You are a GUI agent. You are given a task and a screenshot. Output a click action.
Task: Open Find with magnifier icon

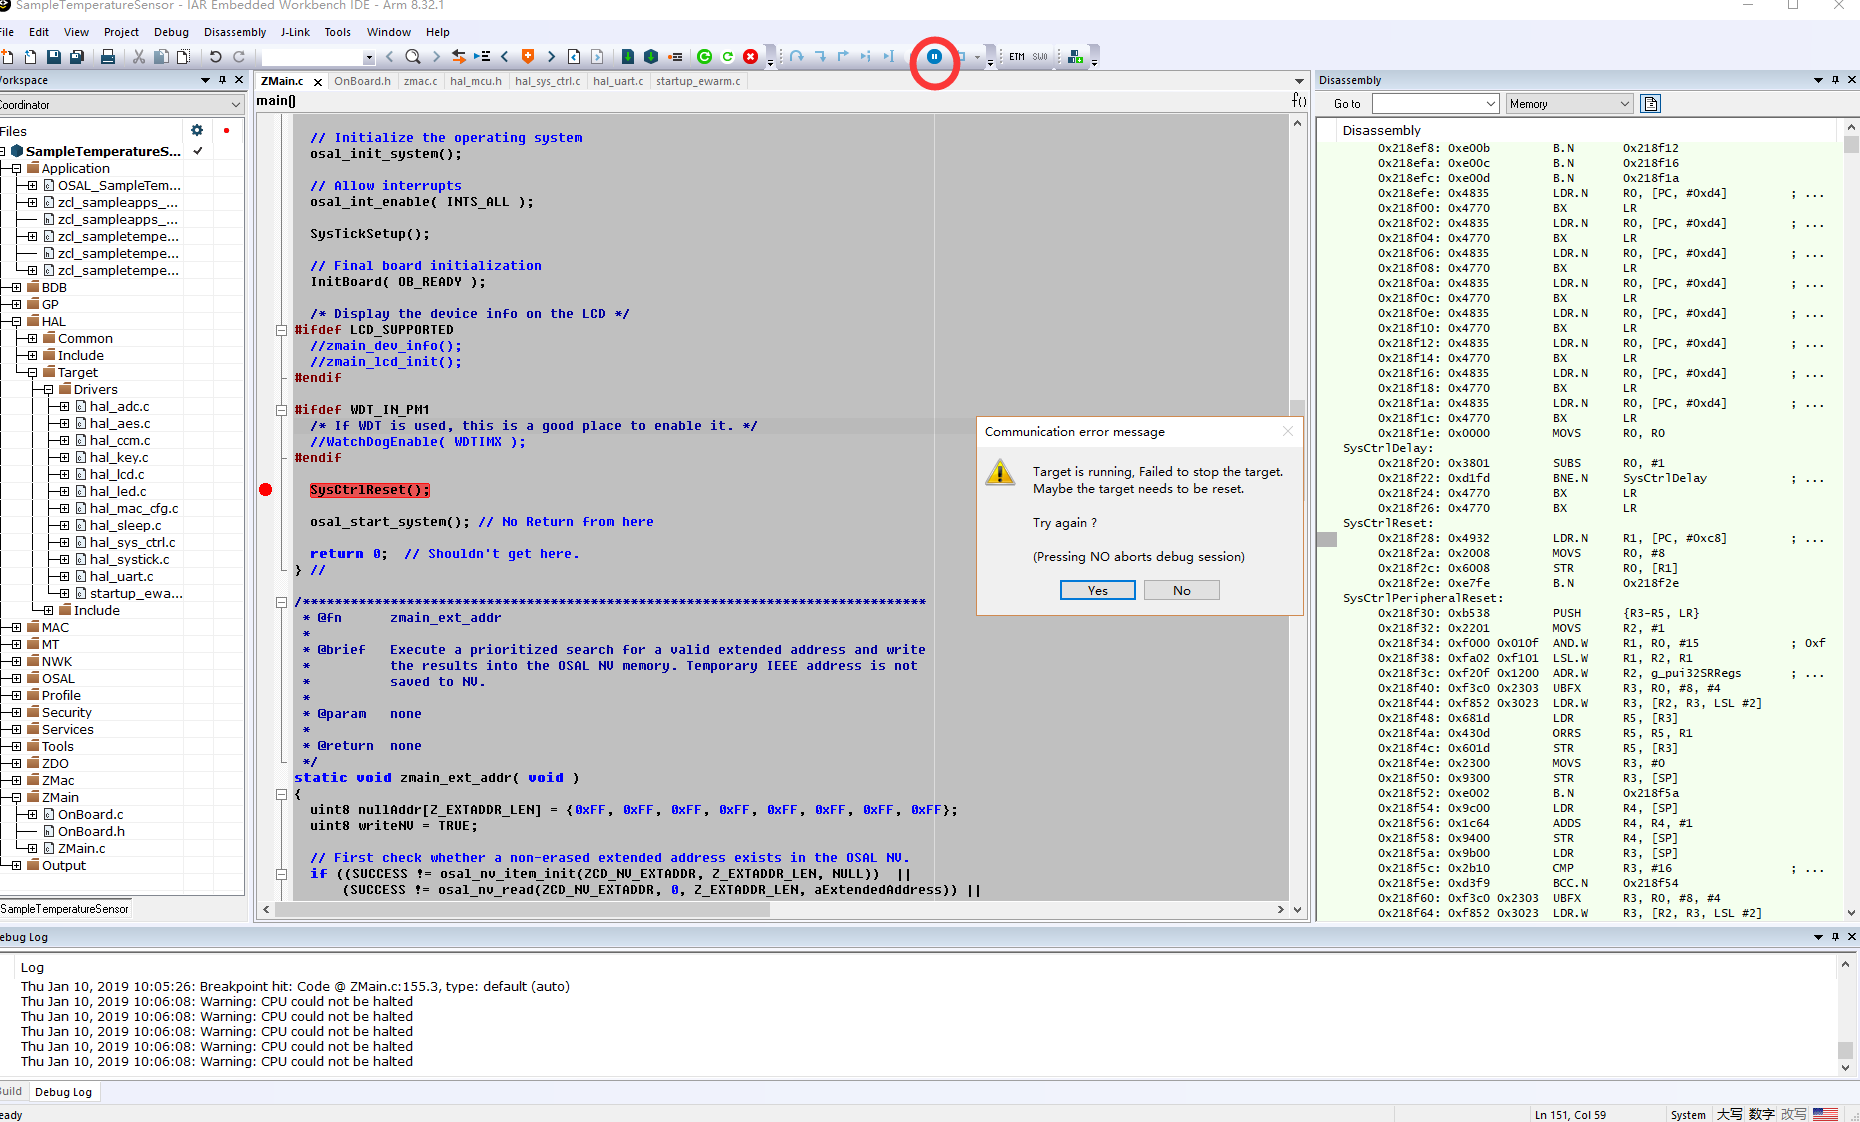(x=412, y=57)
